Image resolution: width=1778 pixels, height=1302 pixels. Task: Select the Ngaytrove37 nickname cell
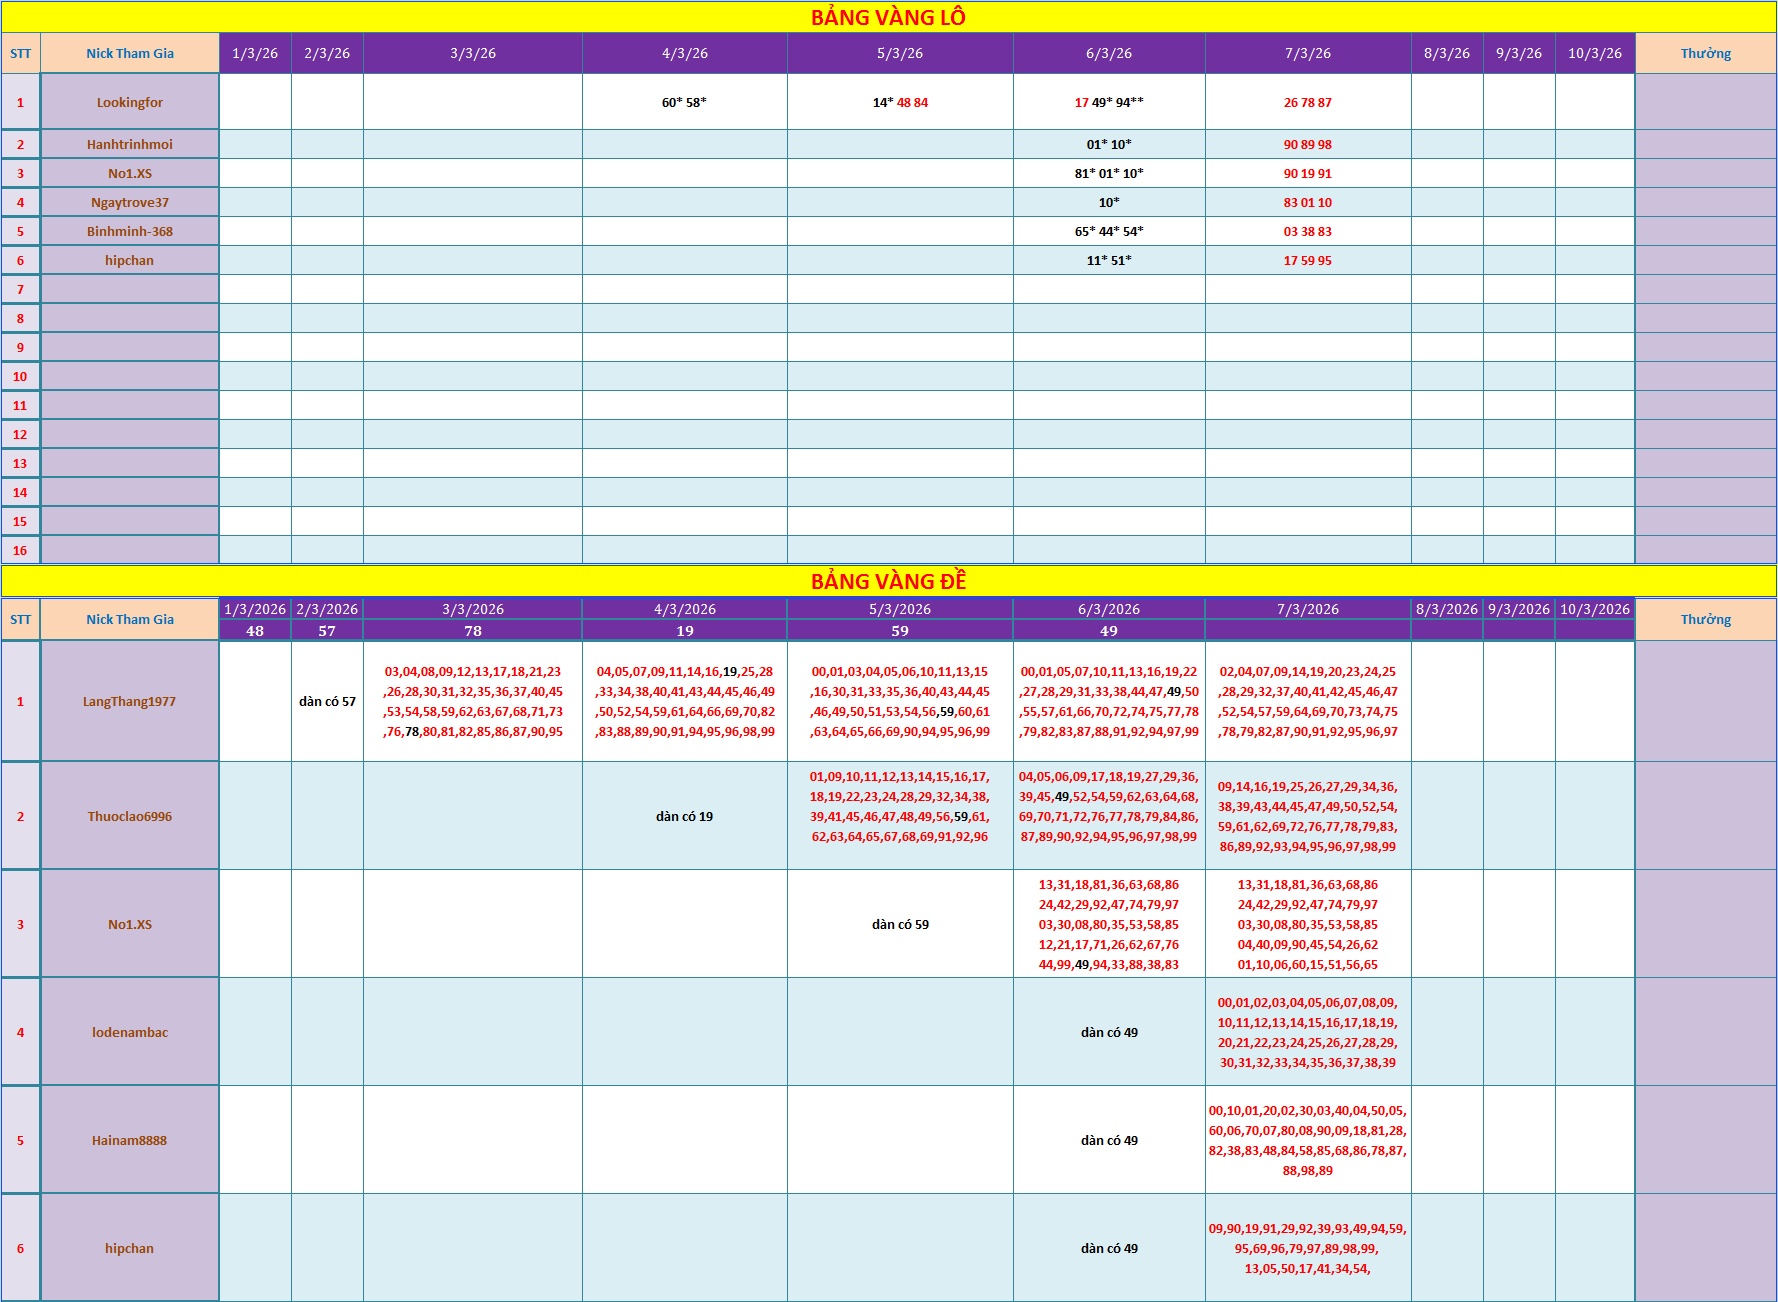[130, 202]
